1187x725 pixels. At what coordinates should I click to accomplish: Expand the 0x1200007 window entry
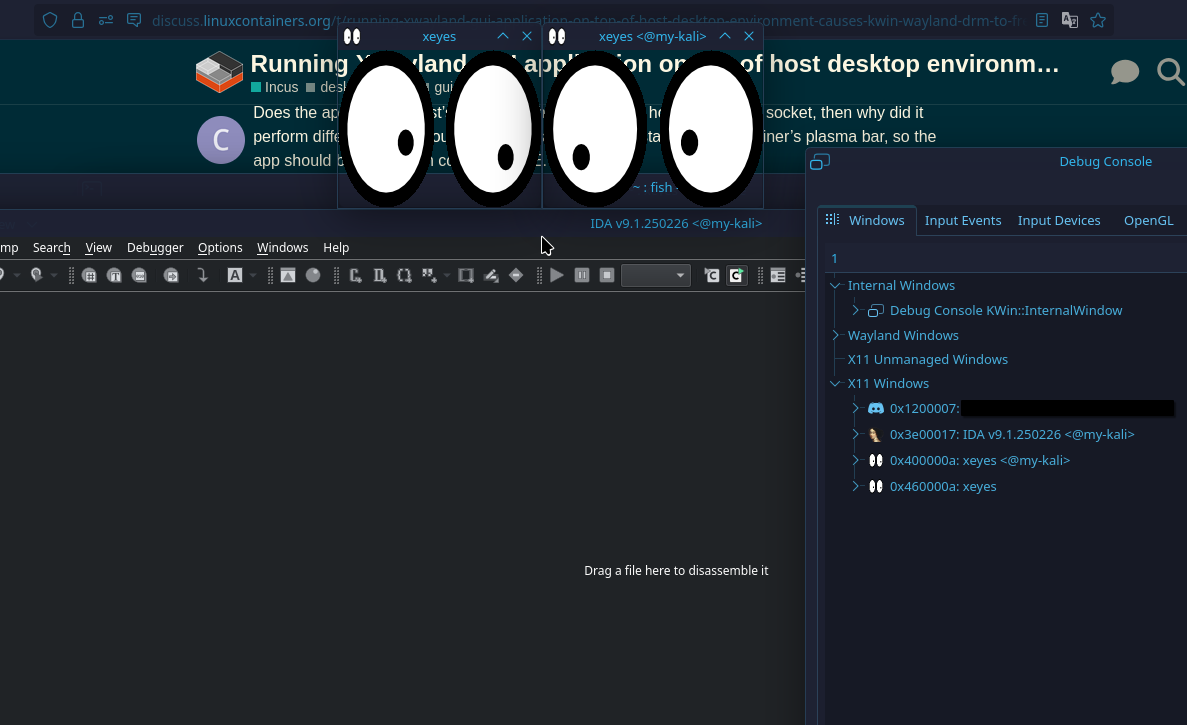pyautogui.click(x=855, y=409)
